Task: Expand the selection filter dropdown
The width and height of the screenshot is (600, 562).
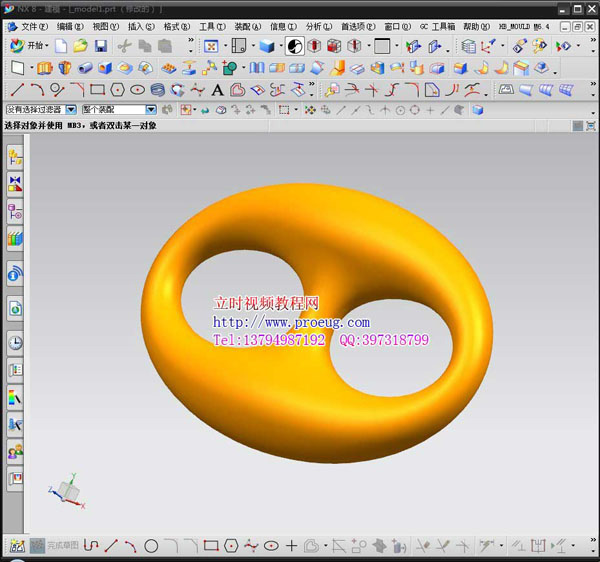Action: [71, 110]
